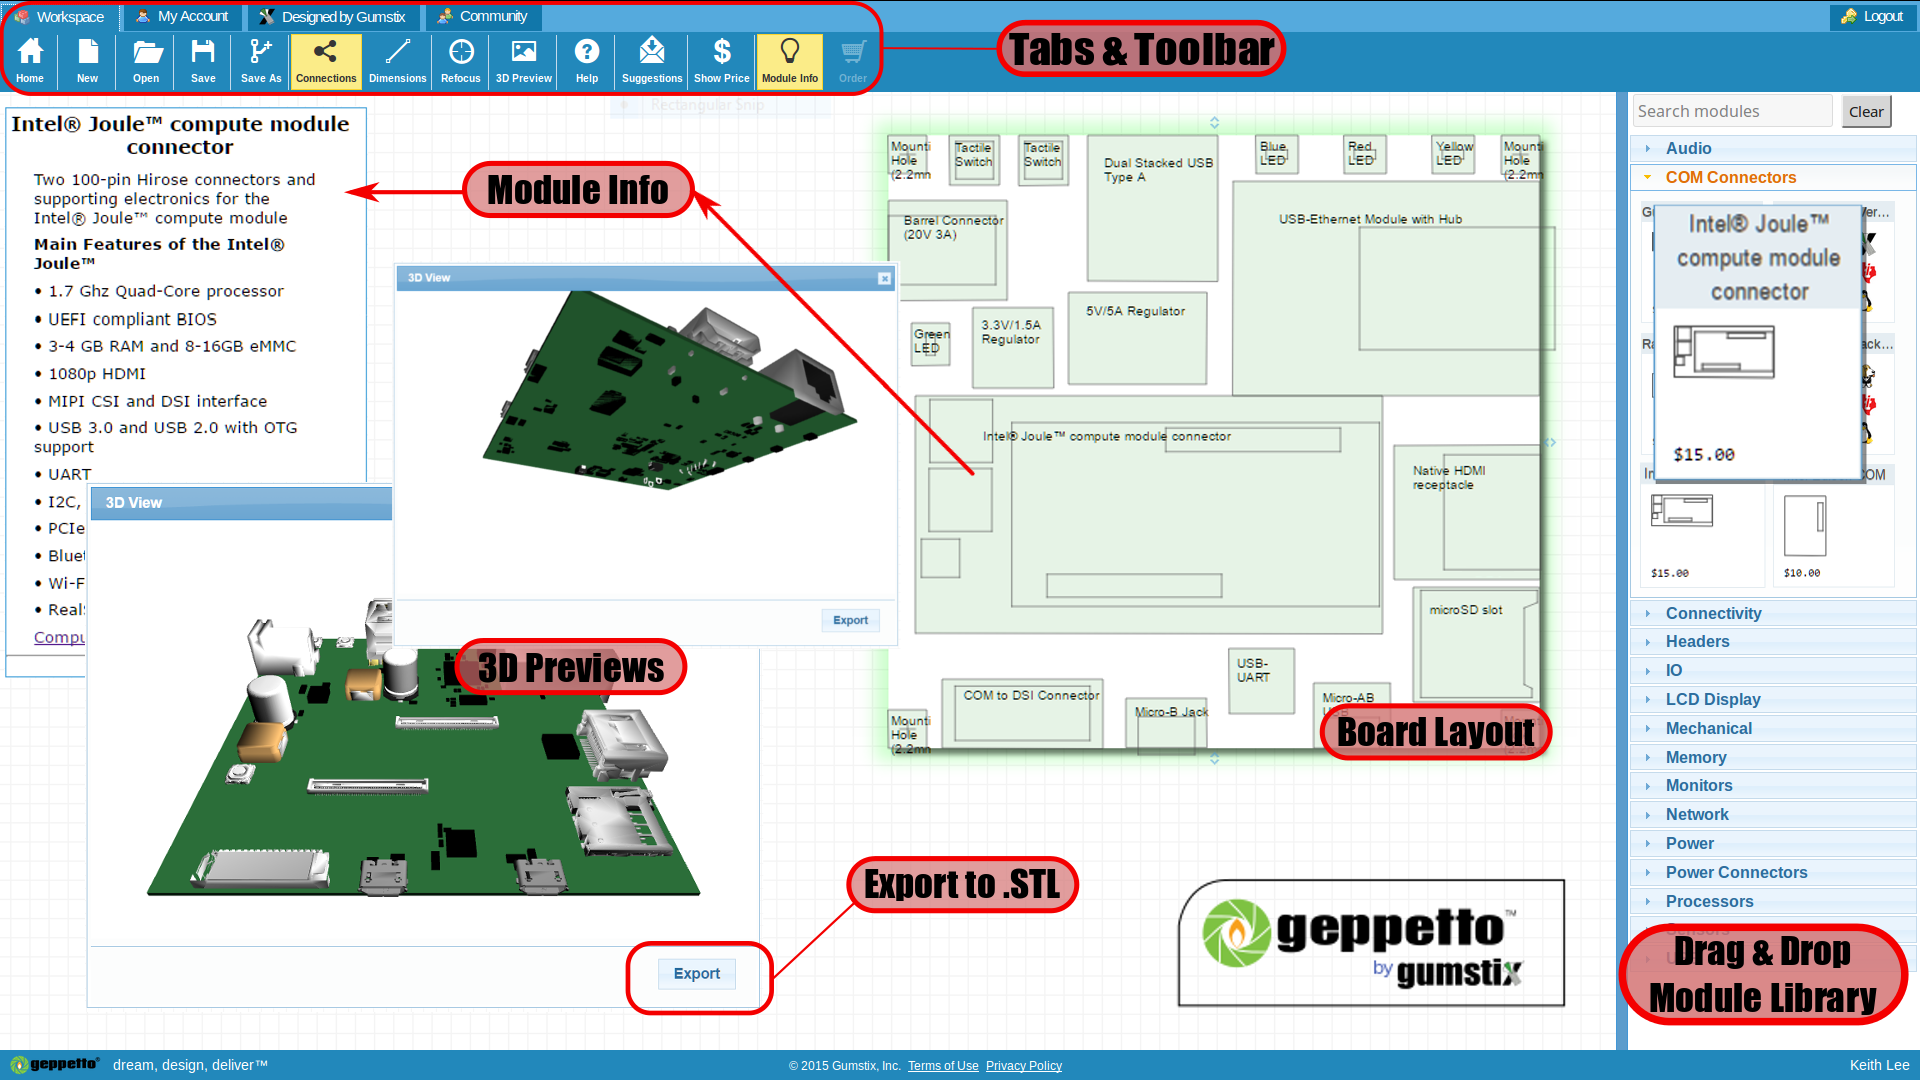Toggle the Module Info panel button

[x=790, y=62]
